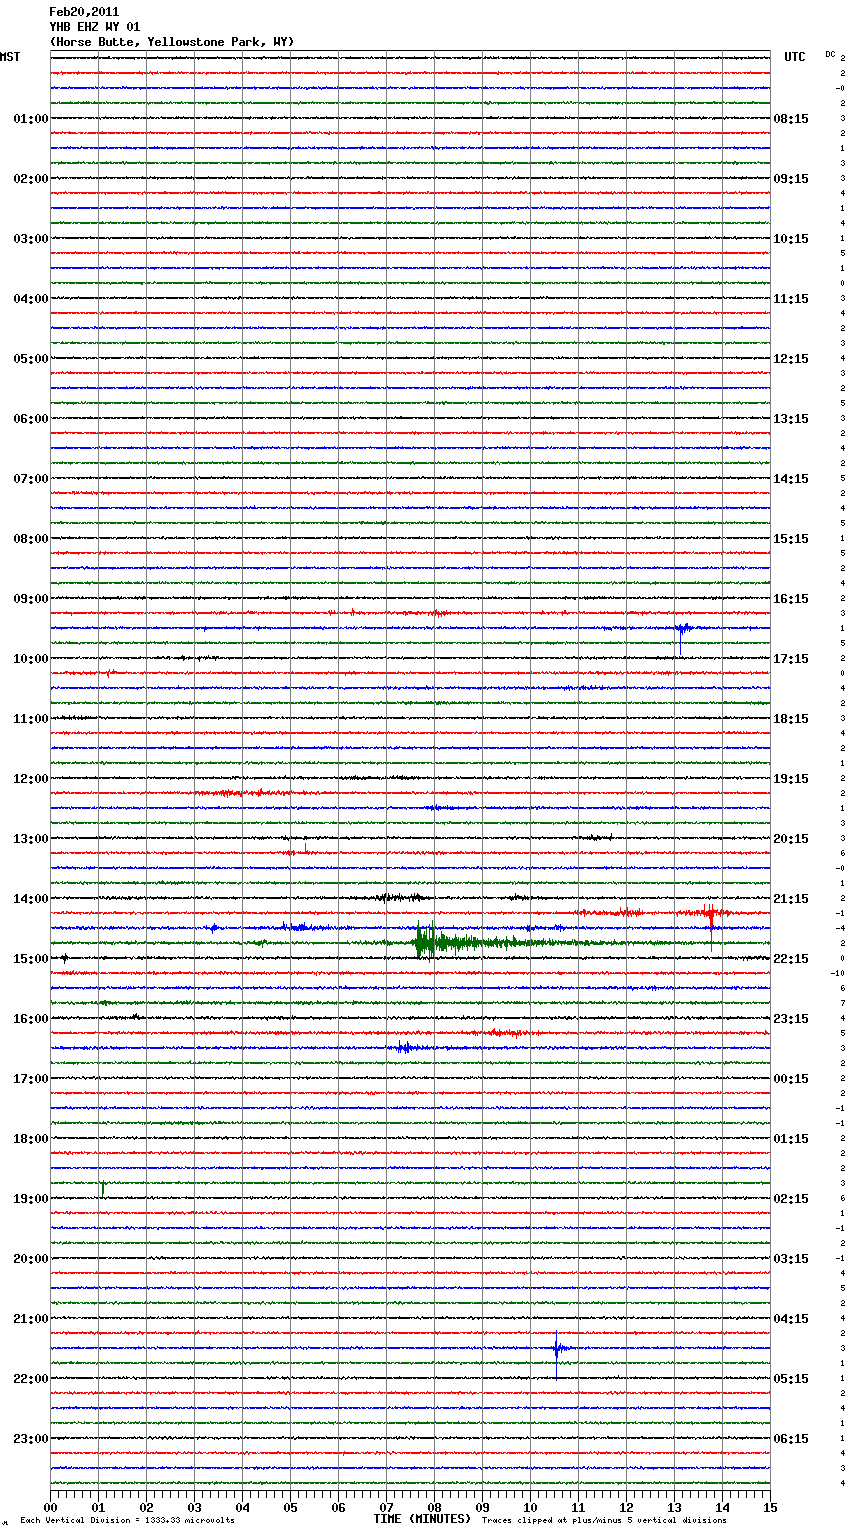Screen dimensions: 850x1534
Task: Click the vertical division 1333.33 microvolts note
Action: [127, 1521]
